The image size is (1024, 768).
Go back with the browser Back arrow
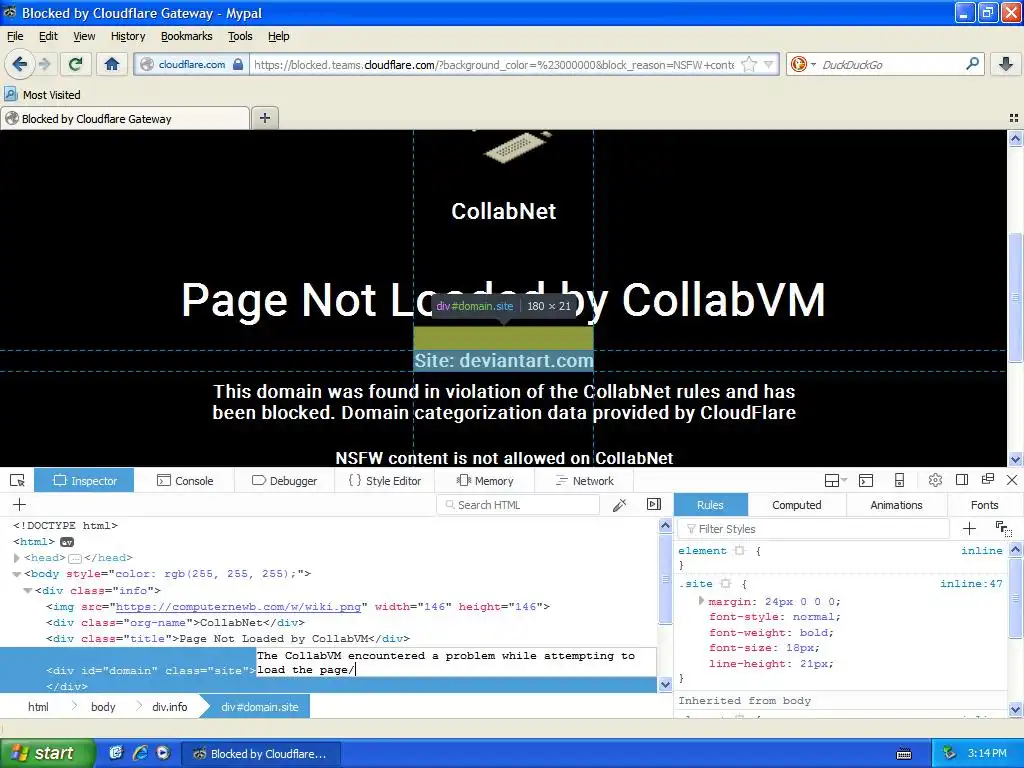(20, 64)
